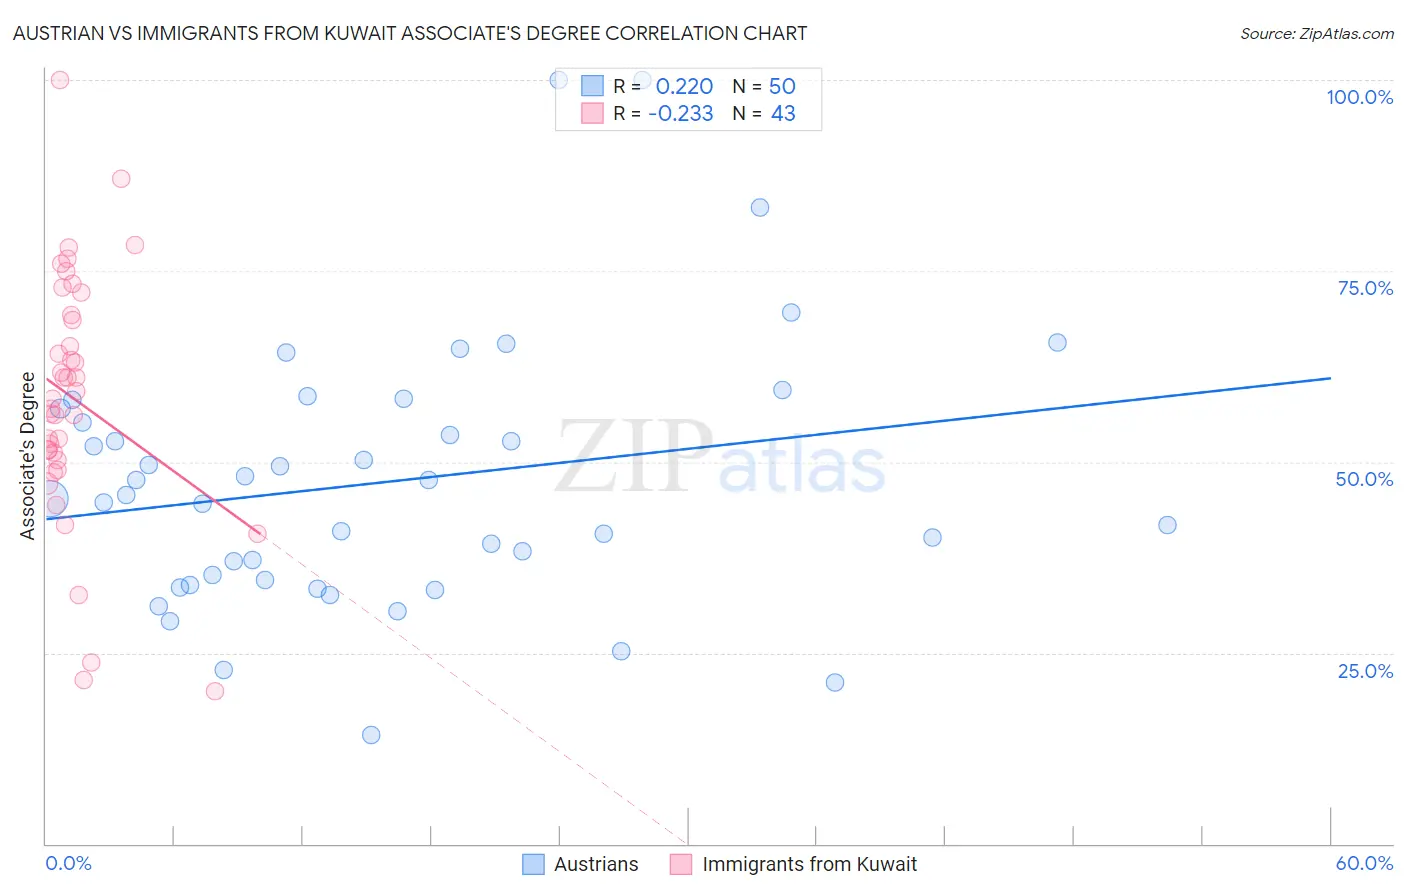Click the pink R = -0.233 swatch in stats box
1406x892 pixels.
pyautogui.click(x=592, y=113)
